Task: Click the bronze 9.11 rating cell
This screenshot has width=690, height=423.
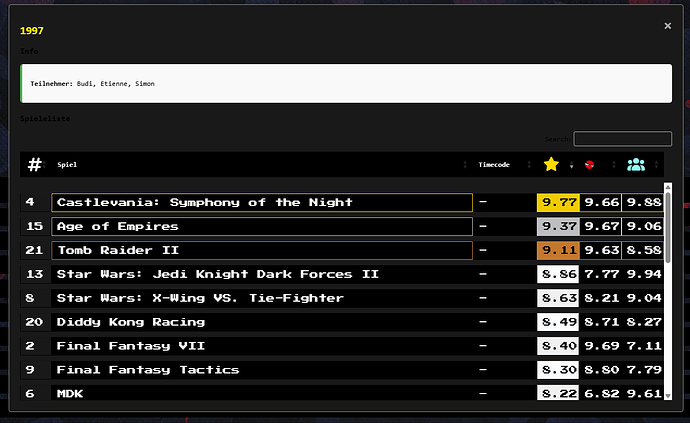Action: click(559, 250)
